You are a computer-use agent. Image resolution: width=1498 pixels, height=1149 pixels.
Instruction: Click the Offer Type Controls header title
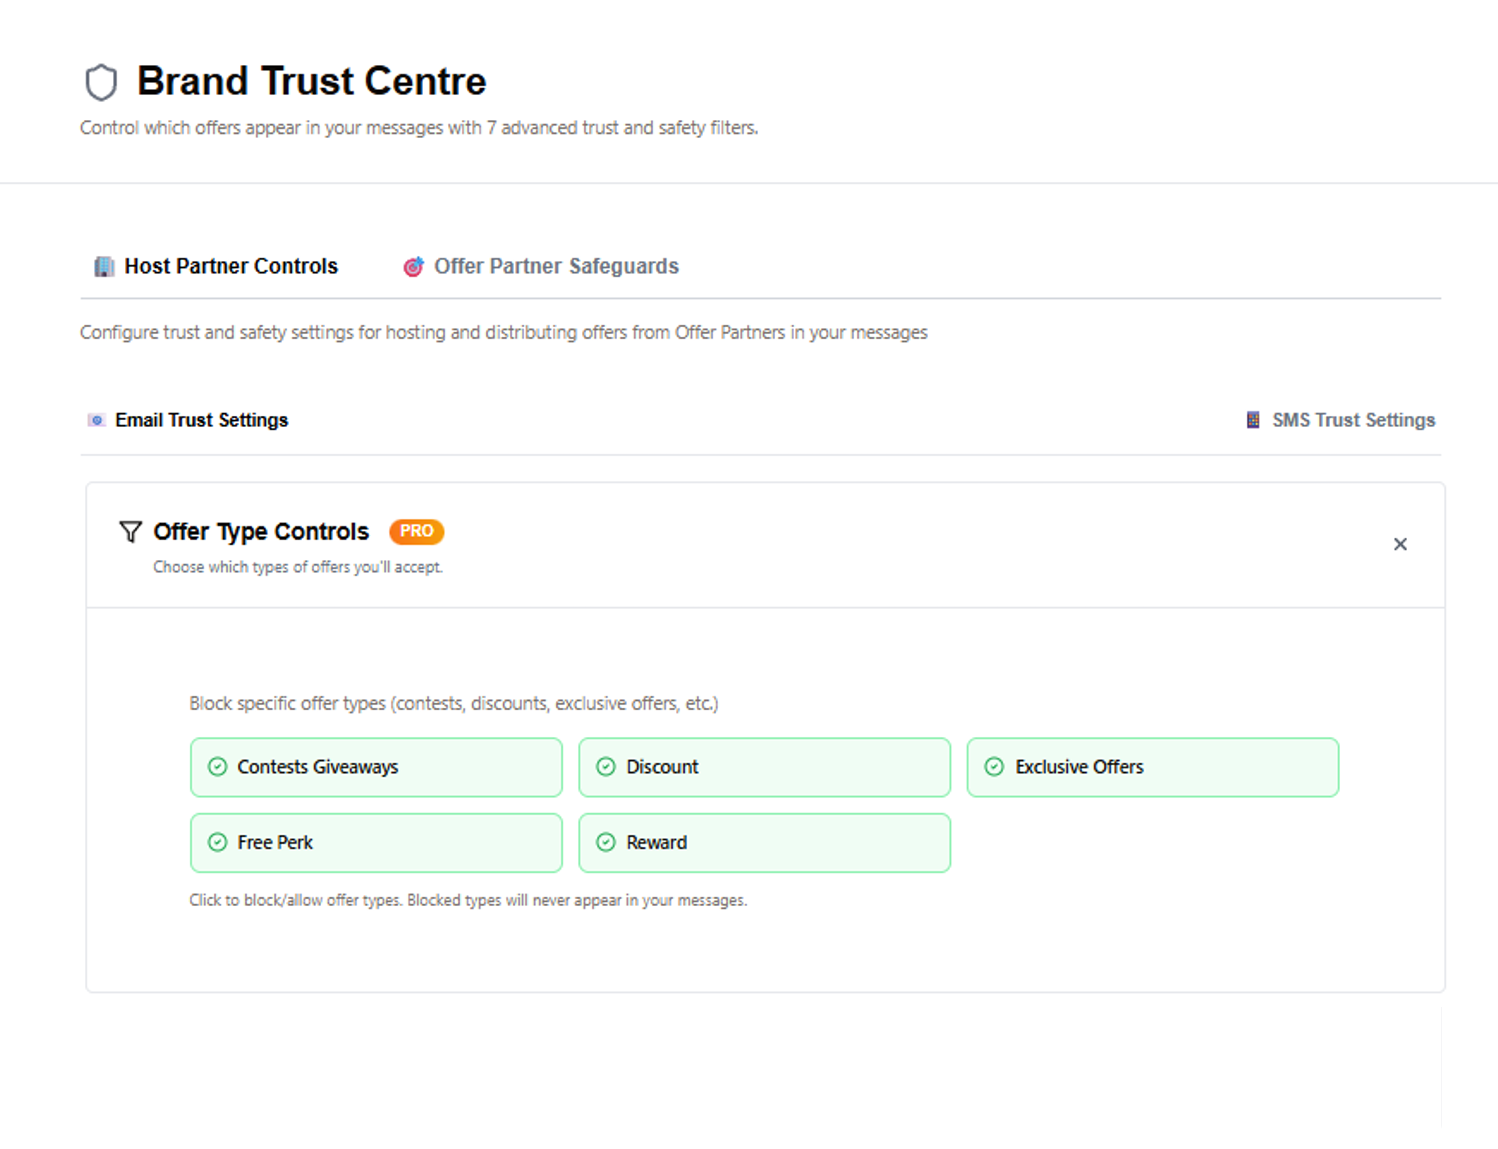point(261,532)
